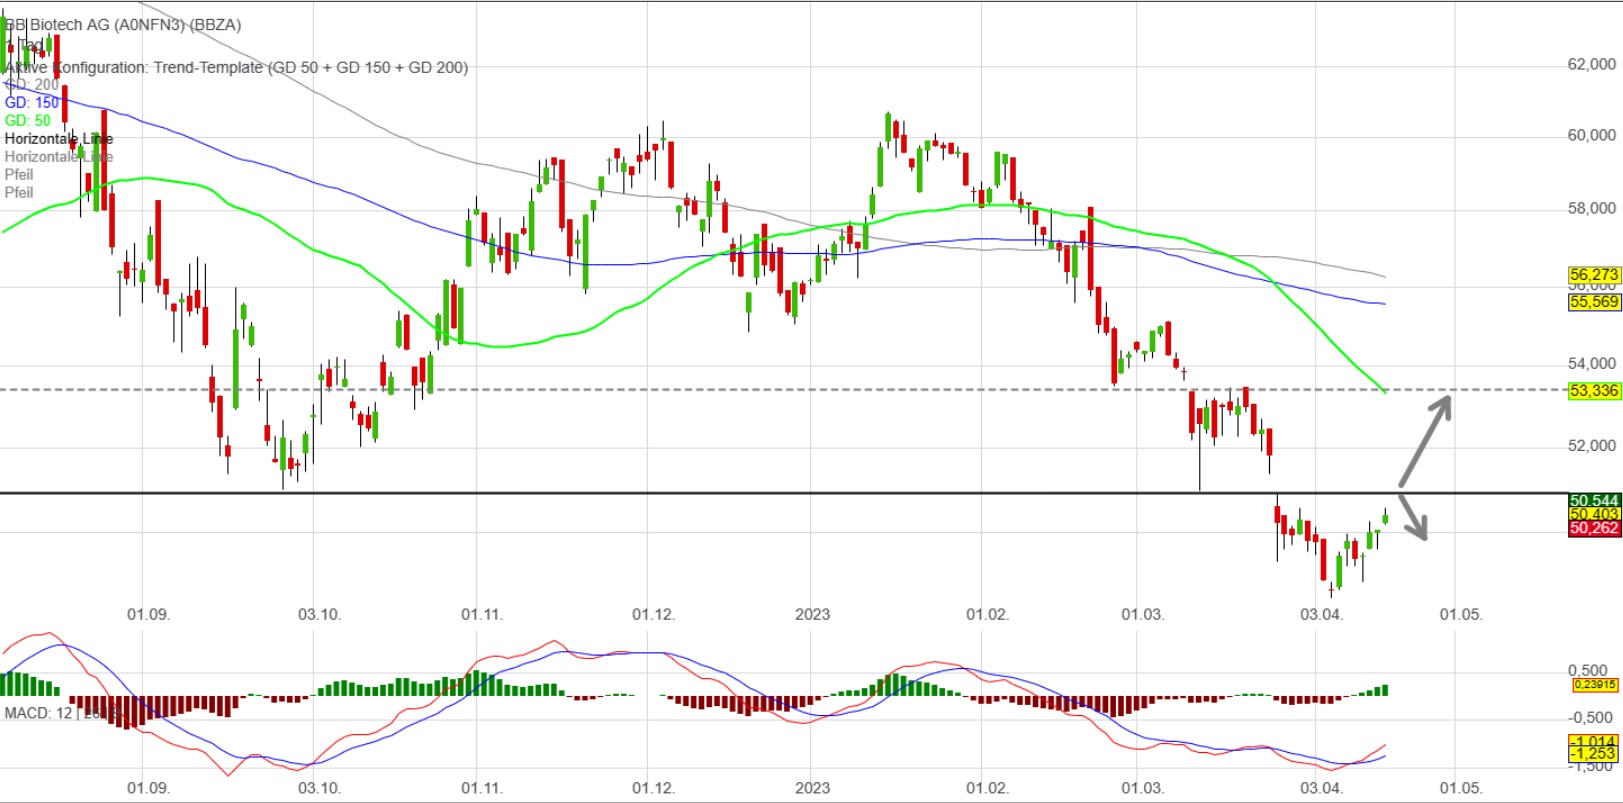Click the upward-pointing gray arrow annotation
Screen dimensions: 1623x803
coord(1425,440)
